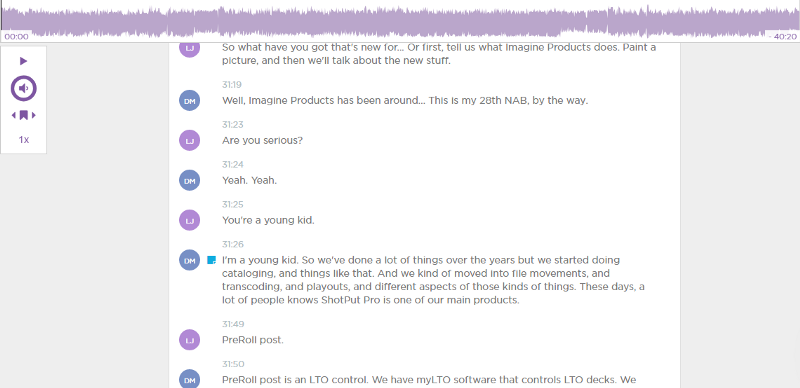Add a bookmark with the bookmark icon
This screenshot has width=800, height=388.
pyautogui.click(x=23, y=115)
